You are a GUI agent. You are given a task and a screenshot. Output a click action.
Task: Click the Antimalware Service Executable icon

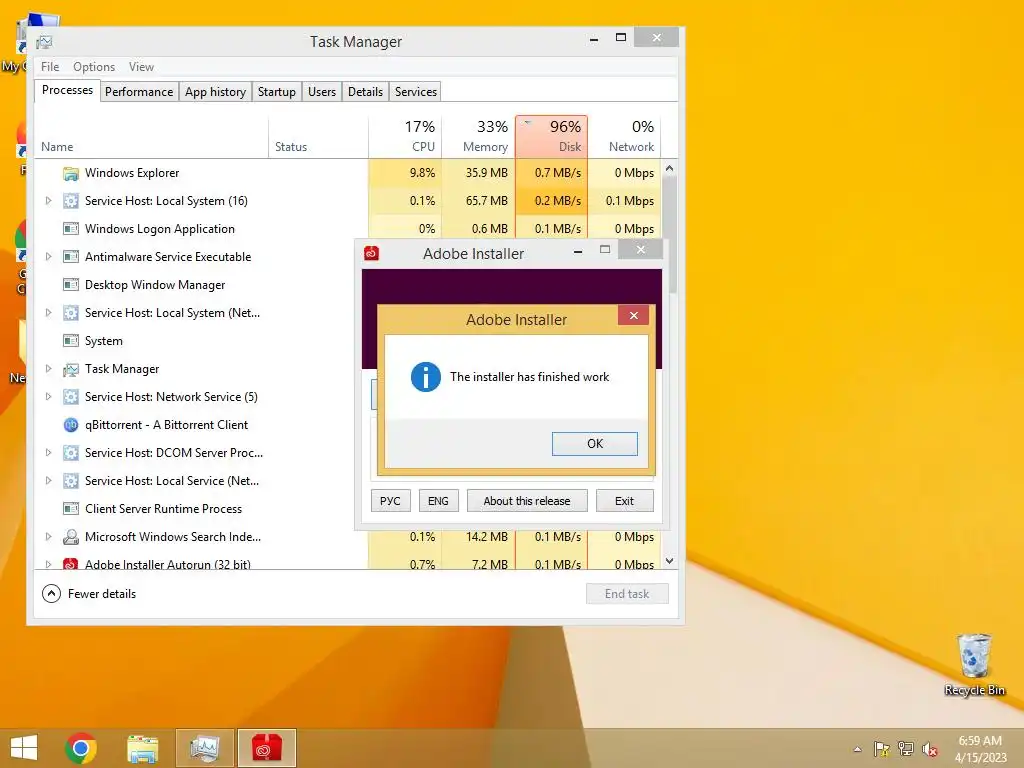(x=71, y=257)
